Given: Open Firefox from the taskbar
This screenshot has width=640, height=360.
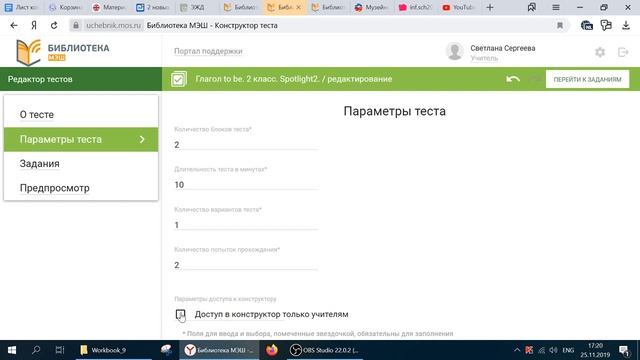Looking at the screenshot, I should [x=271, y=350].
